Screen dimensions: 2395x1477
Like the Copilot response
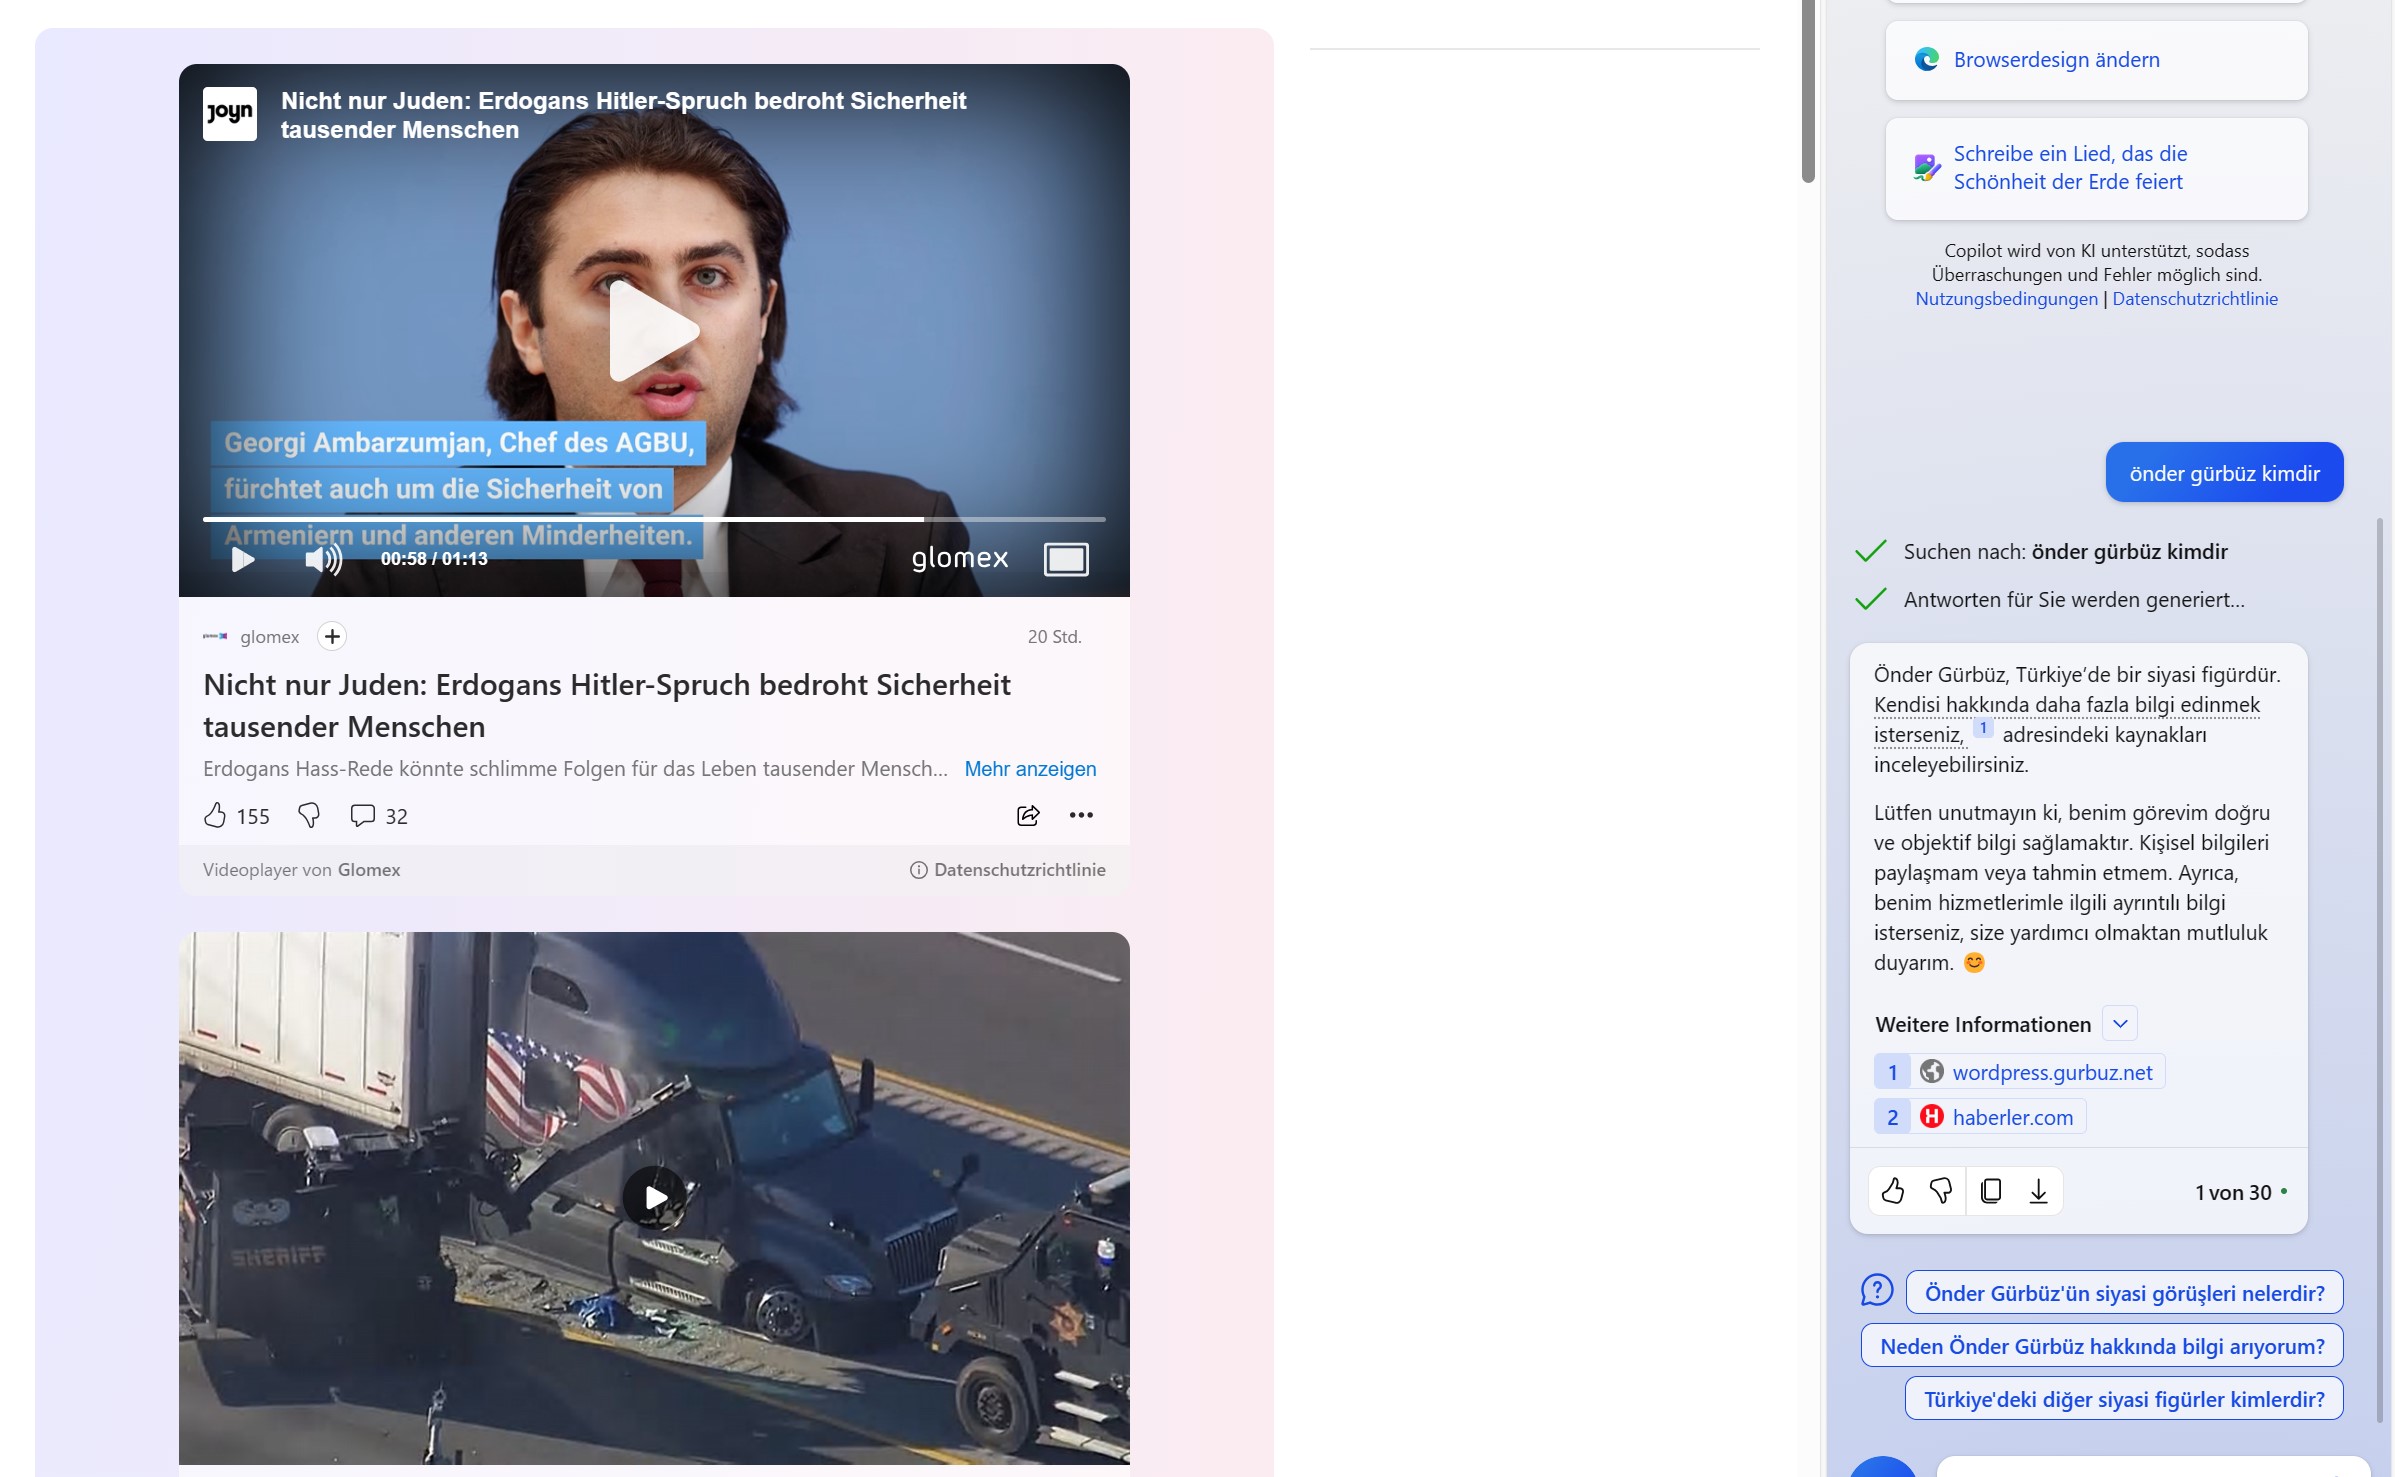coord(1893,1191)
